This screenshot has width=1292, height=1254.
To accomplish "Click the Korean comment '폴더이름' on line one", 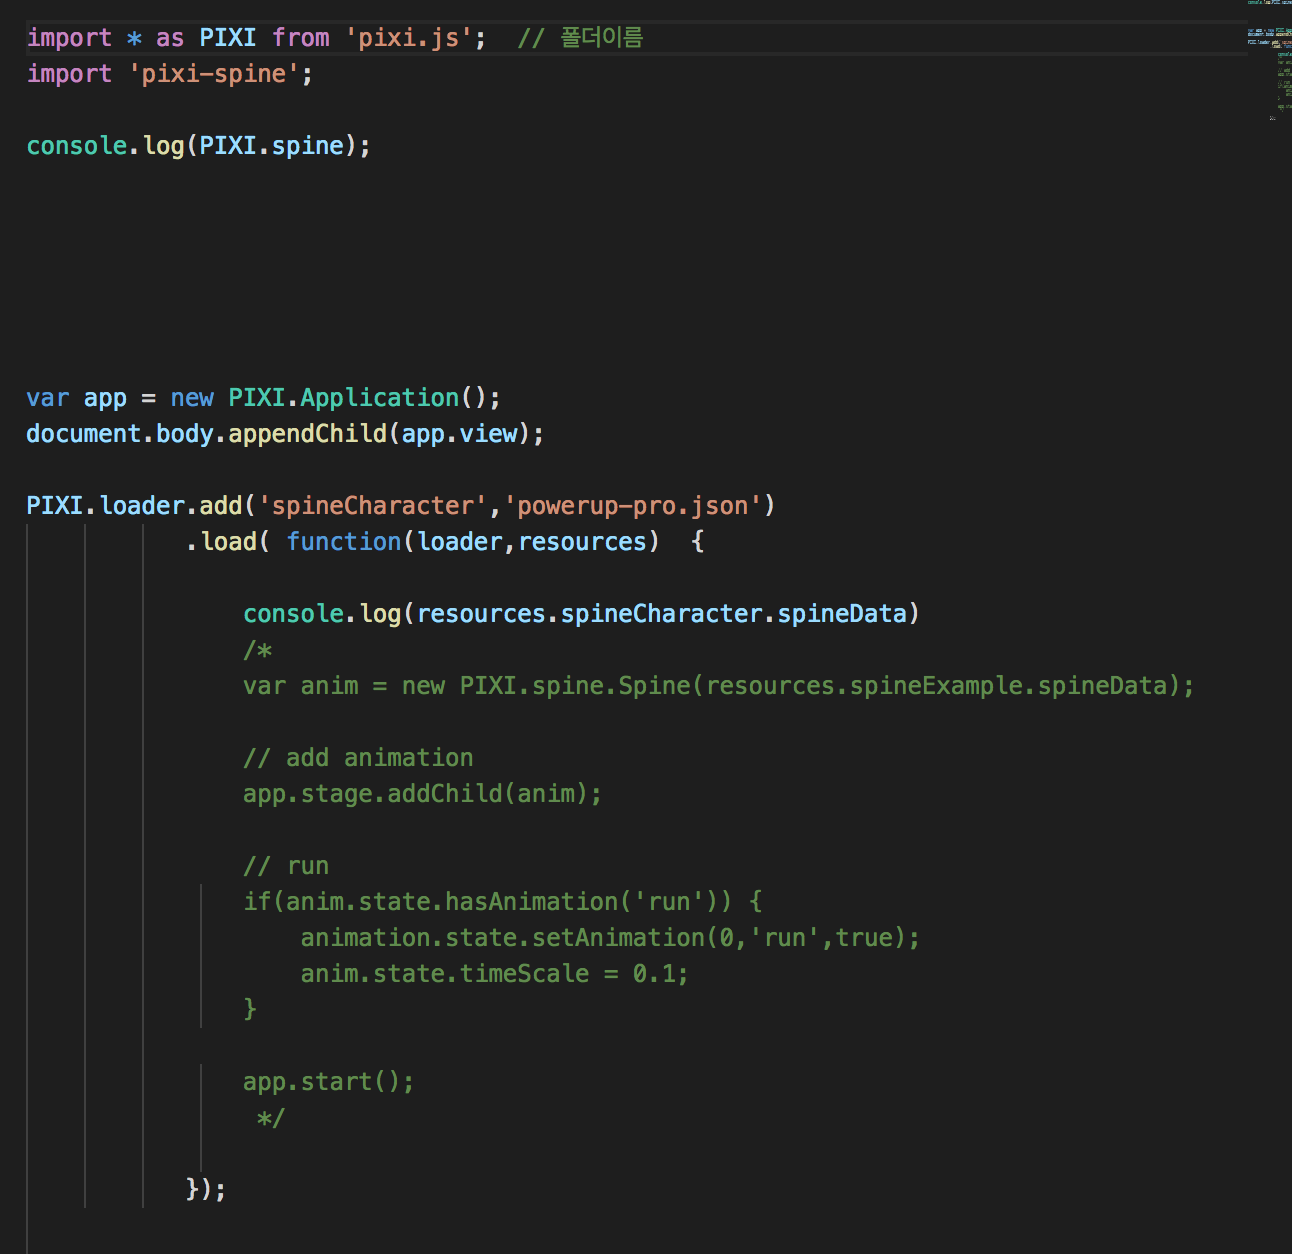I will pyautogui.click(x=604, y=37).
